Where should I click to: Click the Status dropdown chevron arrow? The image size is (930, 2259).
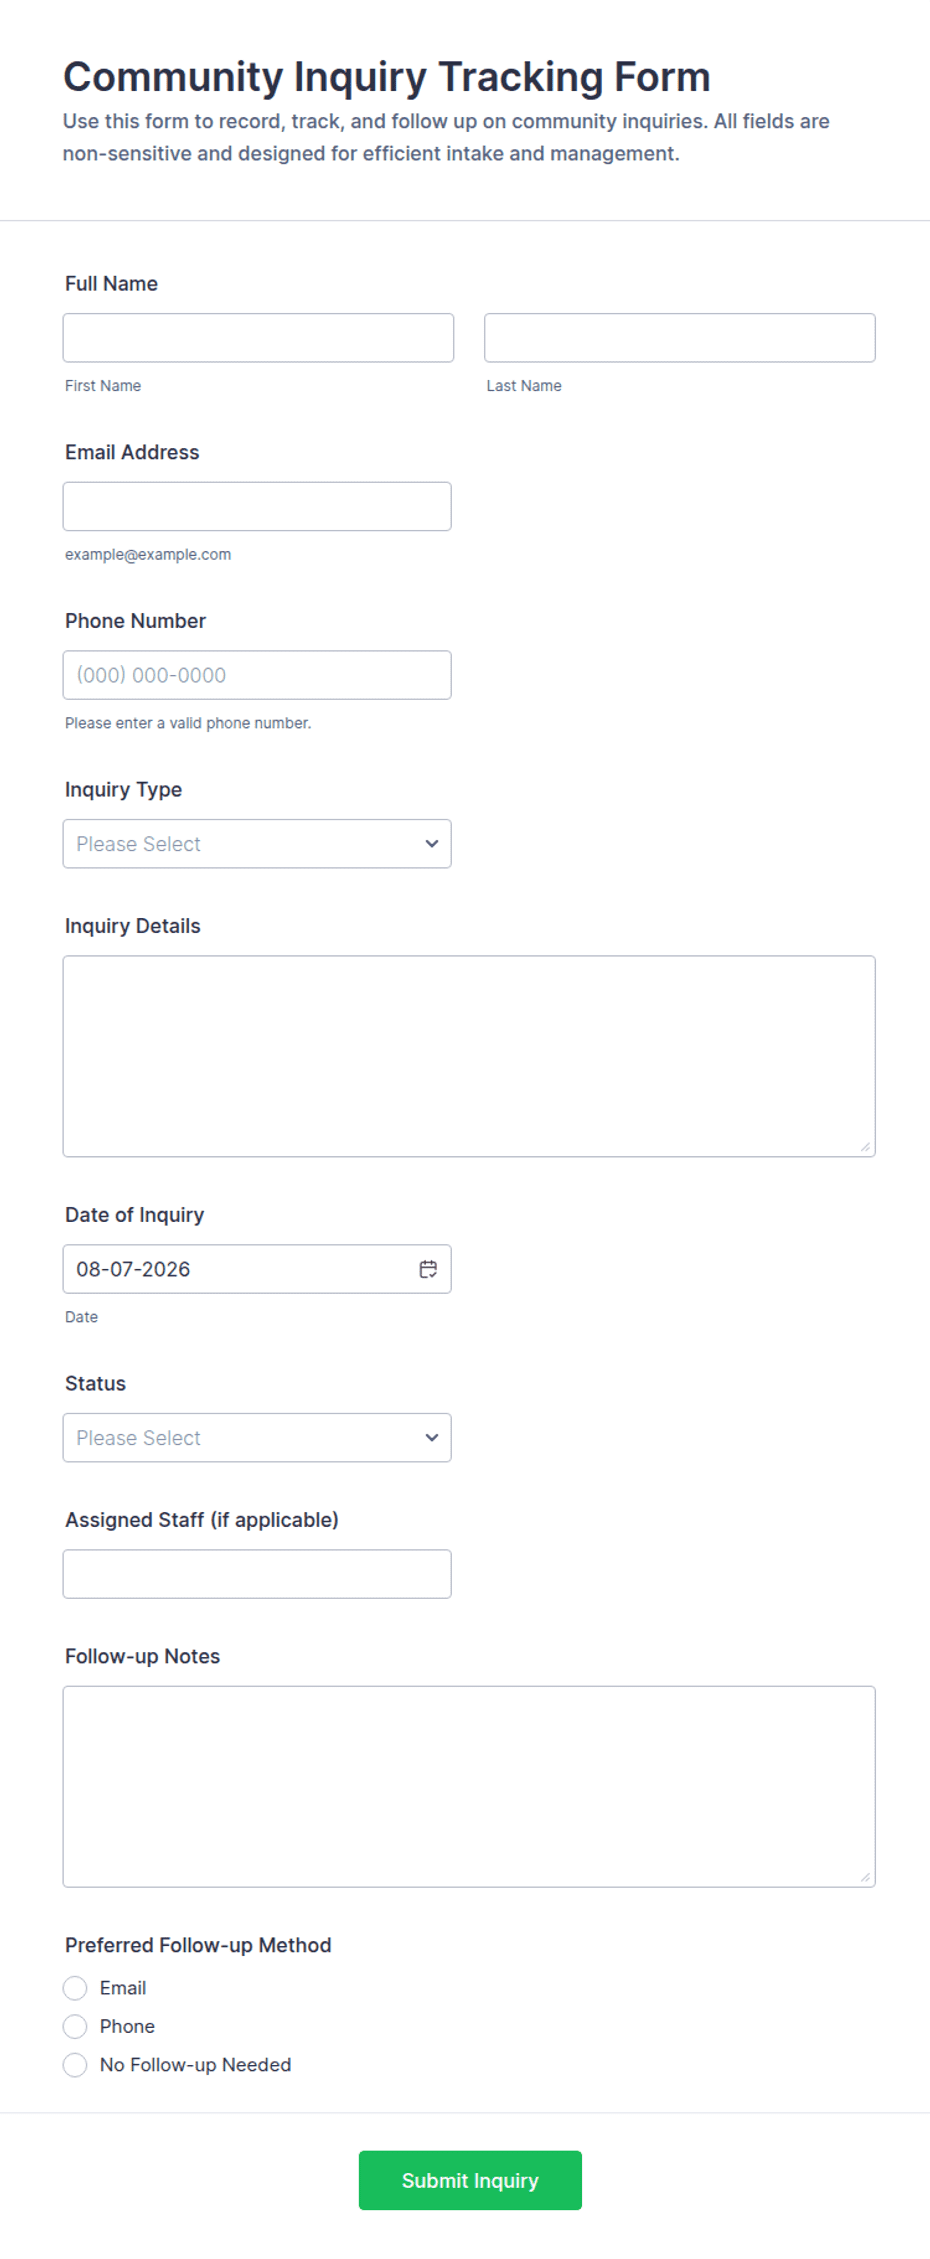click(x=432, y=1438)
